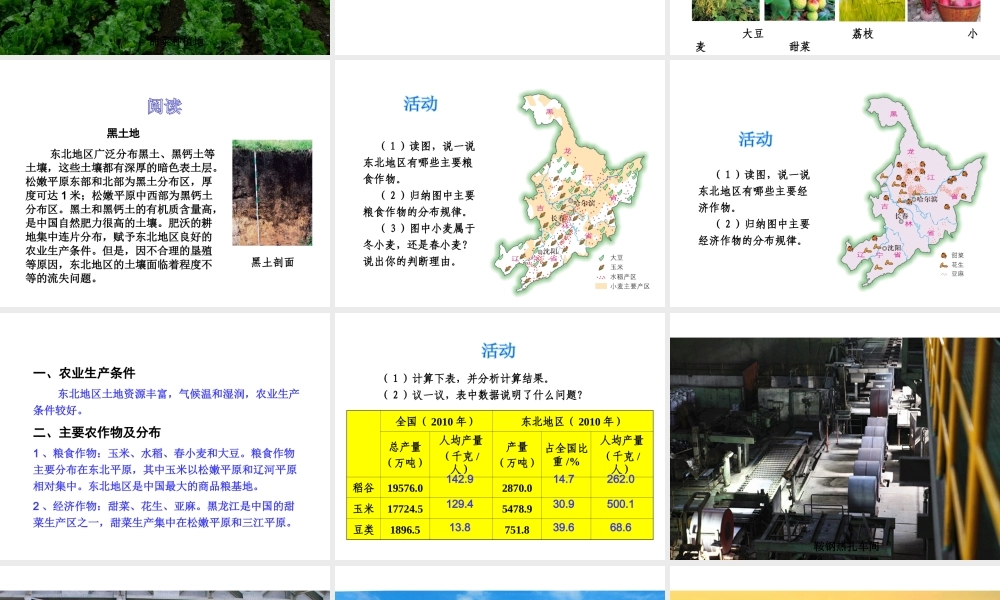The height and width of the screenshot is (600, 1000).
Task: Click the 玉米 row label in table
Action: (x=364, y=509)
